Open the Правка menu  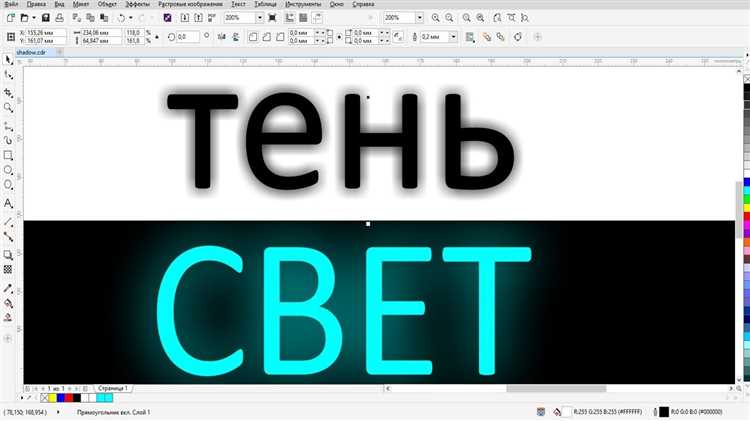tap(36, 4)
